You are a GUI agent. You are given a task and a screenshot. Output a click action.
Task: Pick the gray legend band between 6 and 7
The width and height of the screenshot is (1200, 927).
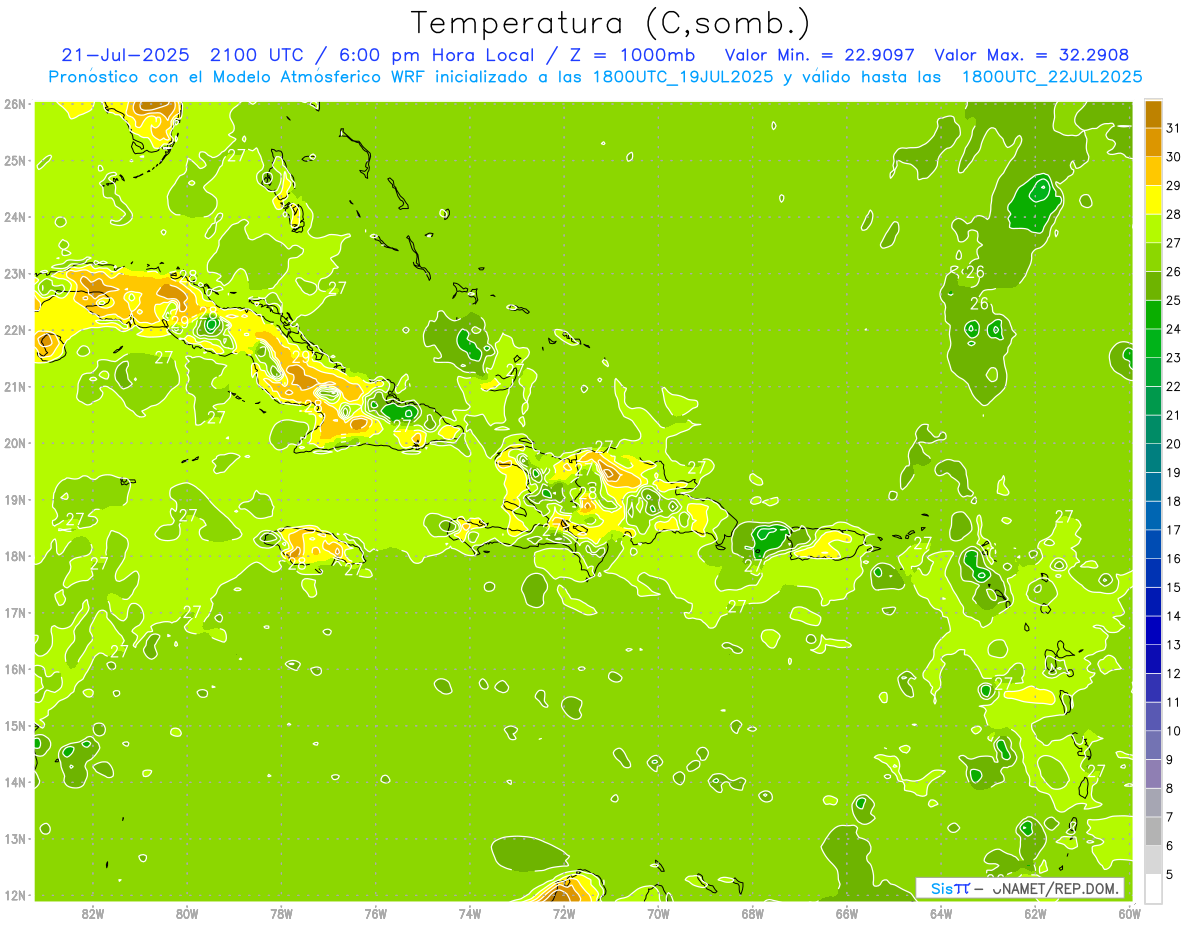tap(1153, 831)
